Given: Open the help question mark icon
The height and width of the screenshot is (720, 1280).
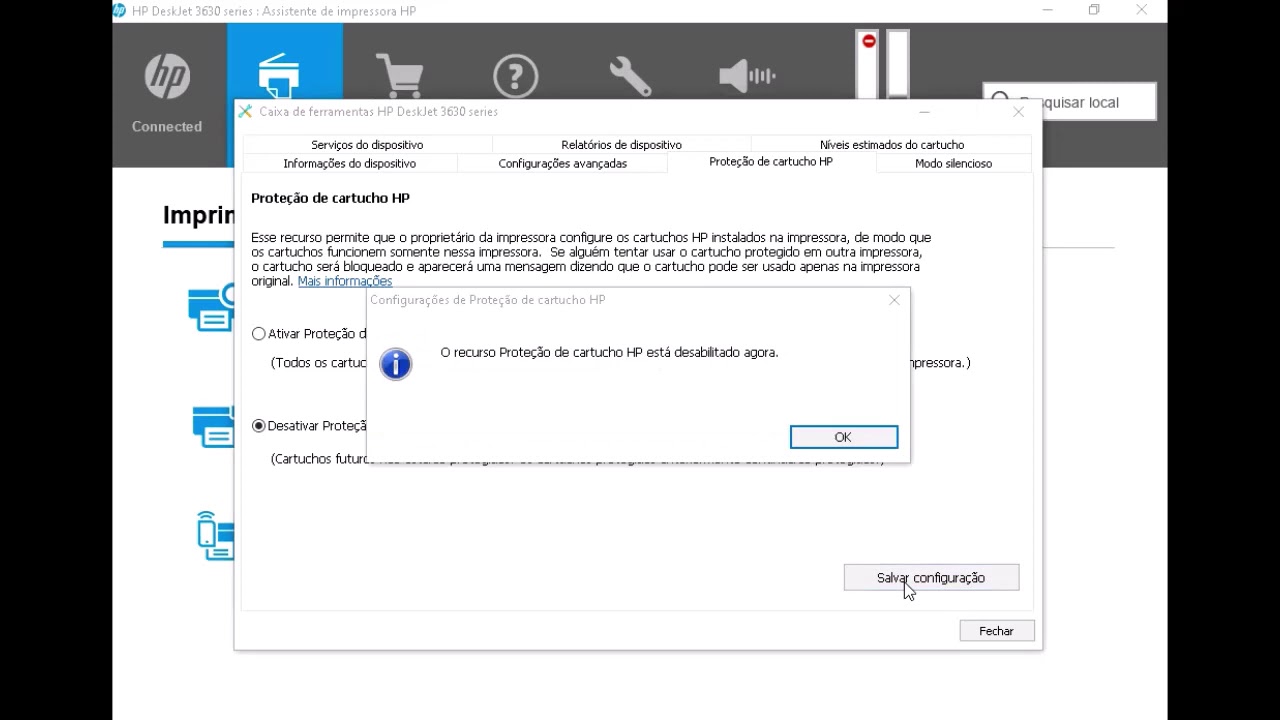Looking at the screenshot, I should click(516, 77).
